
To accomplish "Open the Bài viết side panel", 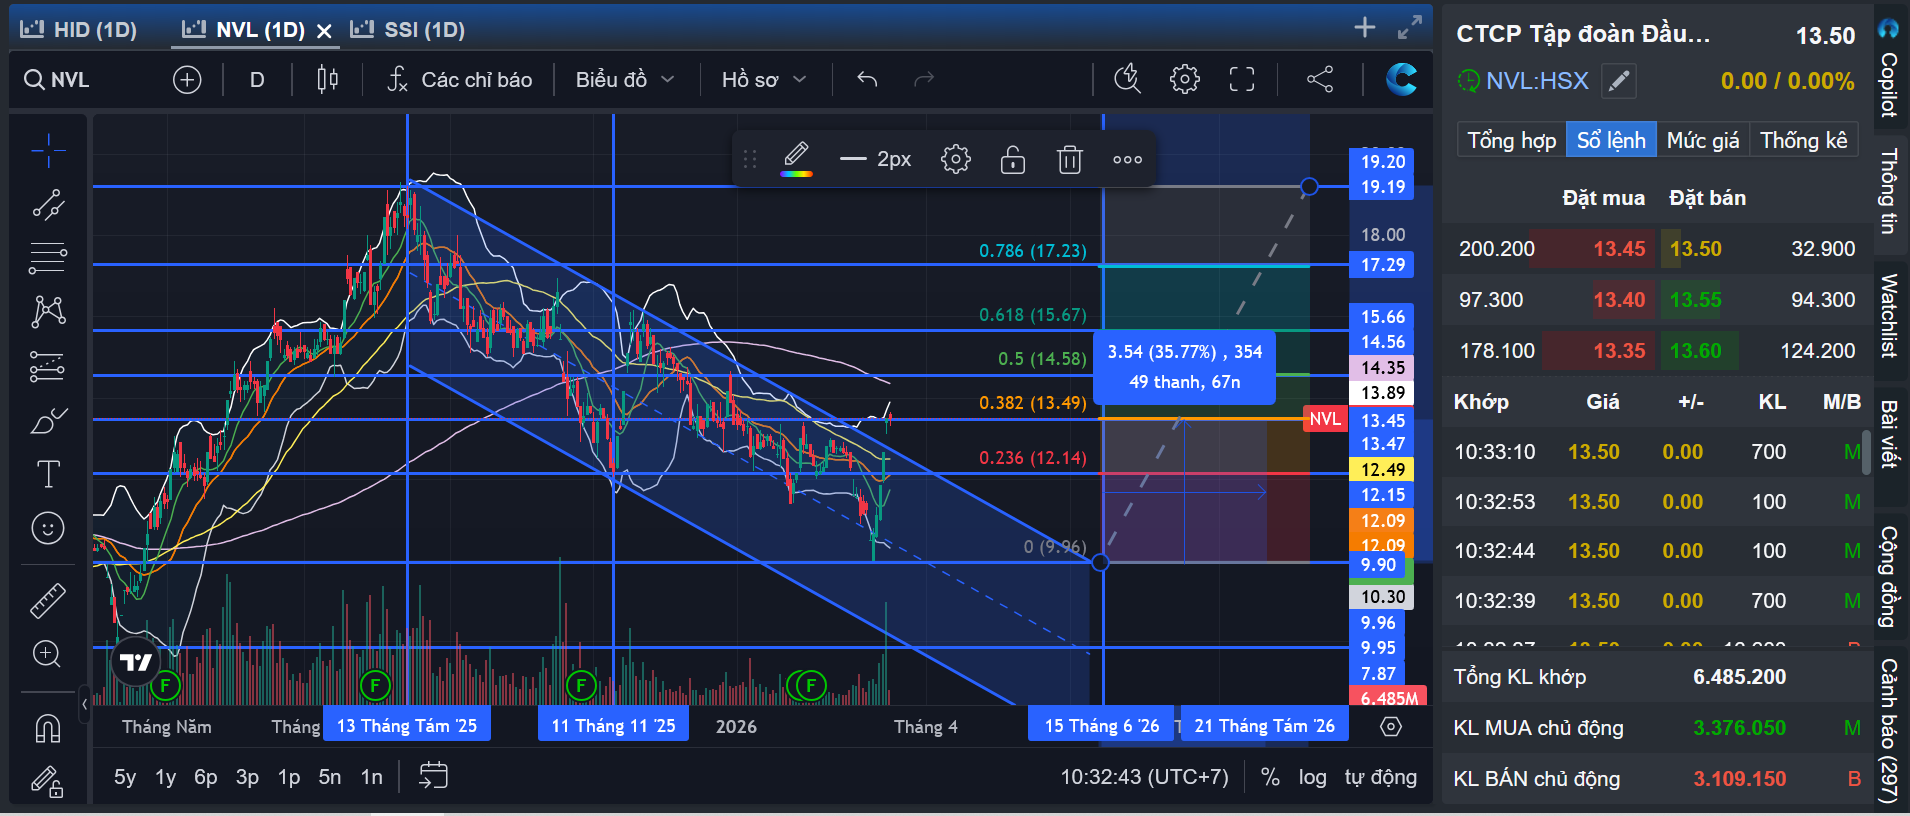I will tap(1888, 434).
